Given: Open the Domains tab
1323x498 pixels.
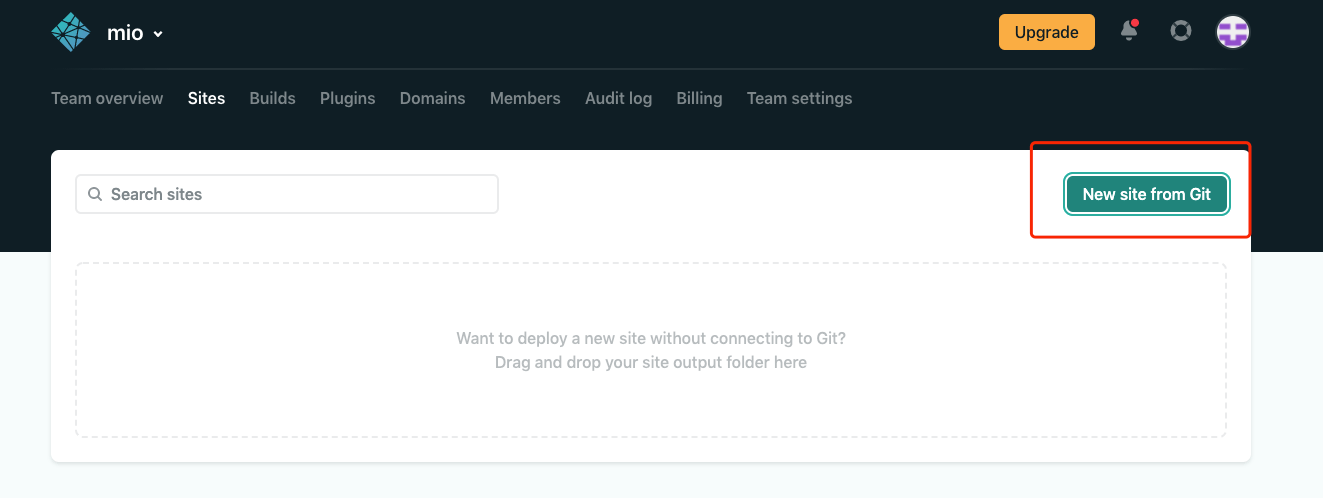Looking at the screenshot, I should pos(433,98).
